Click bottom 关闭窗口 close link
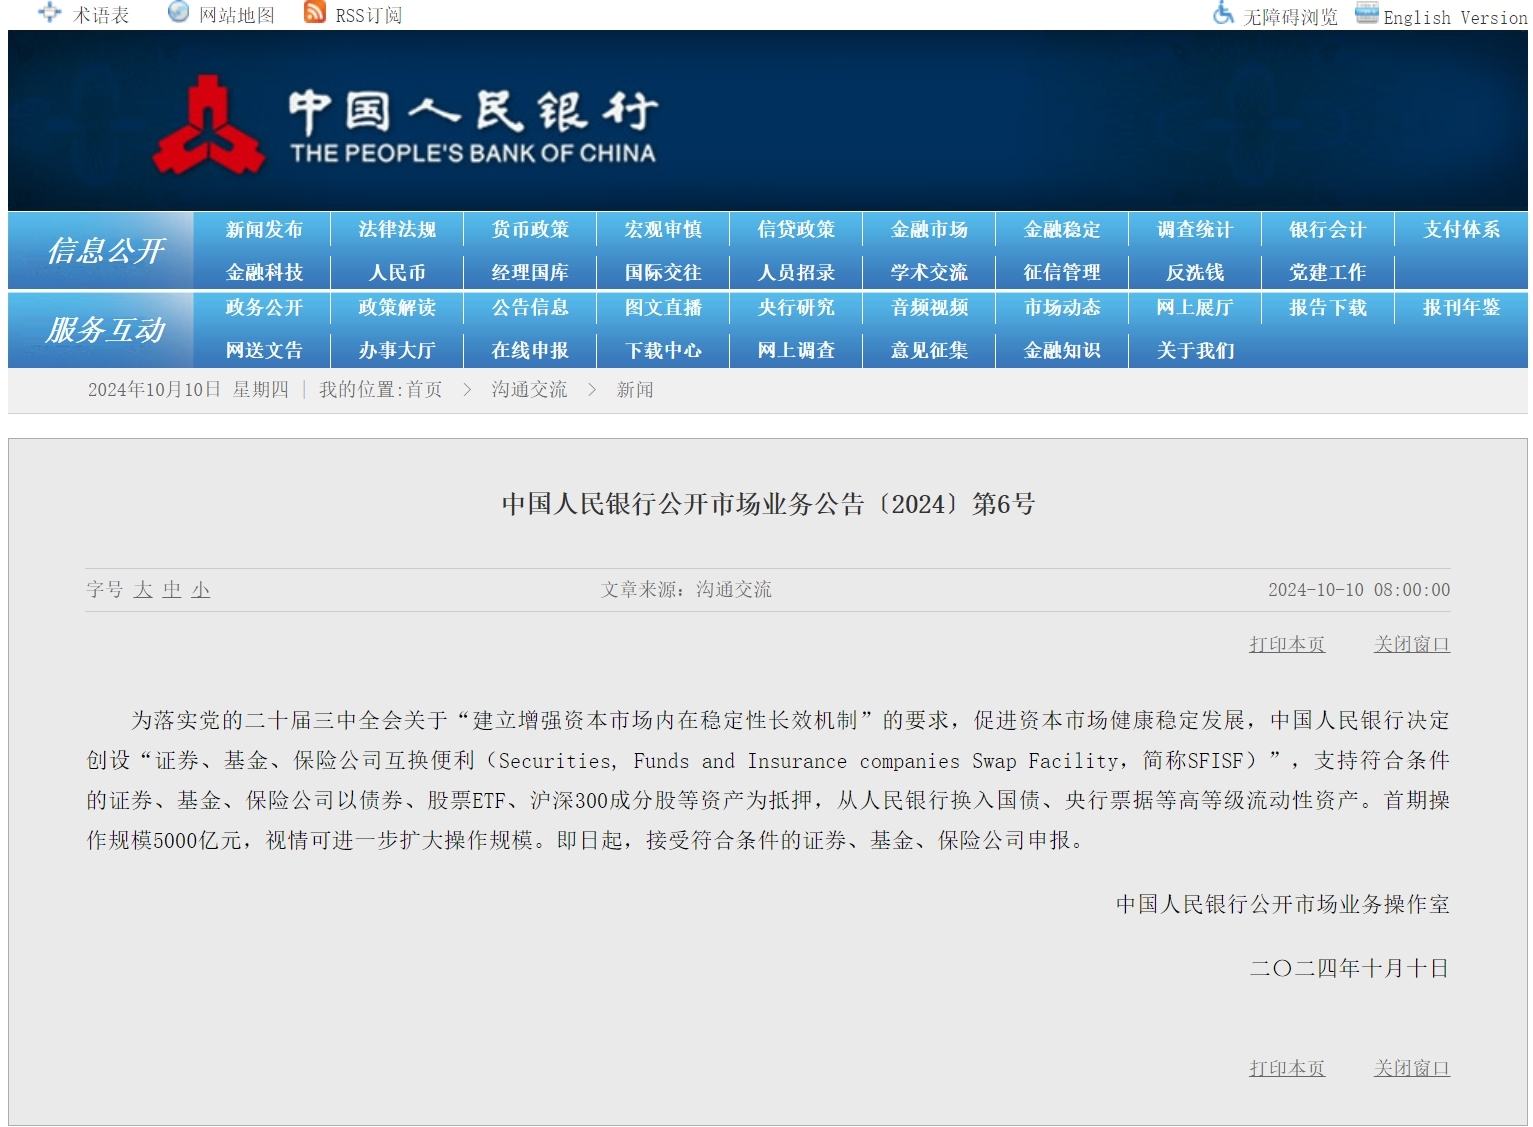This screenshot has height=1127, width=1533. pos(1412,1069)
